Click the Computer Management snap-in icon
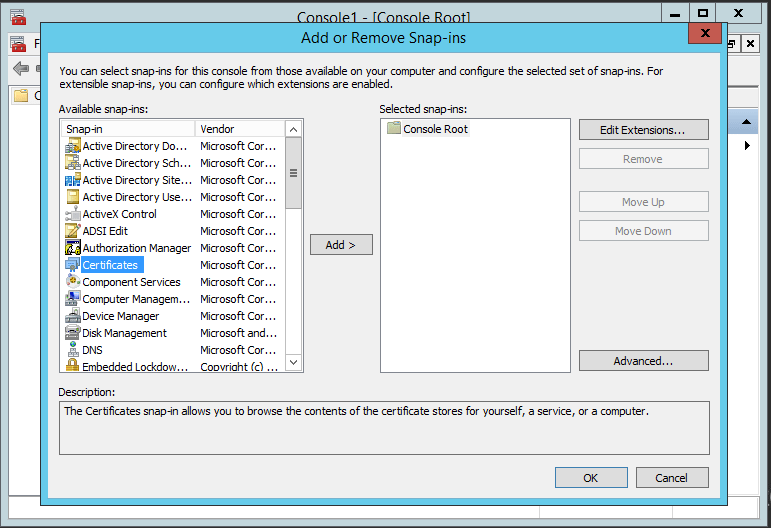Screen dimensions: 771x528 pos(72,299)
